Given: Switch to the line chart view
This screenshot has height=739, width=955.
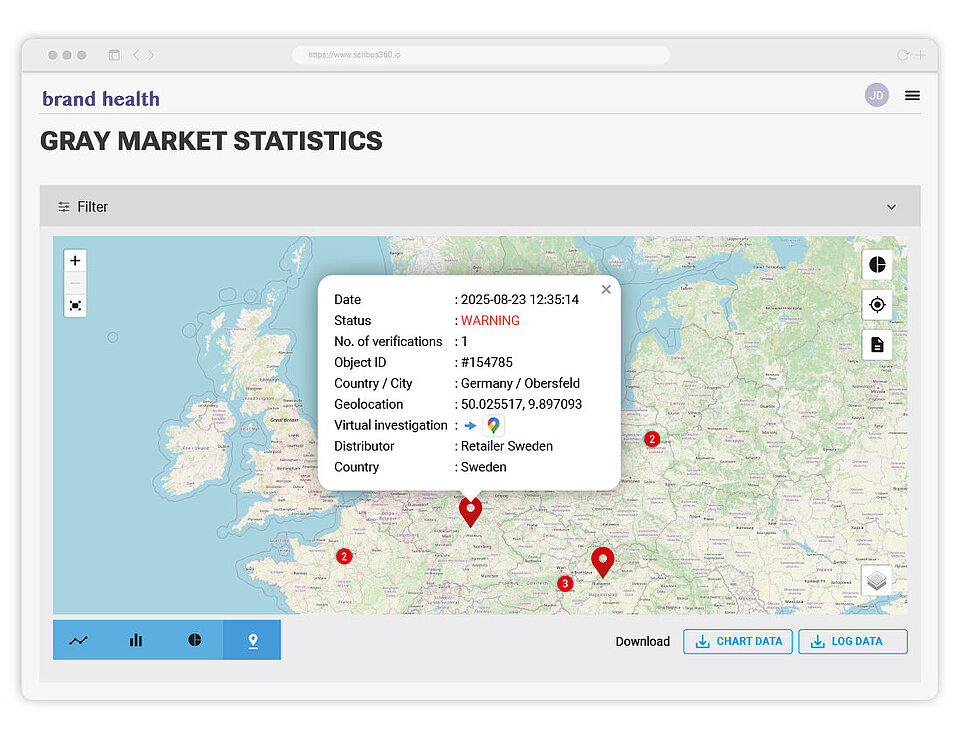Looking at the screenshot, I should 79,640.
